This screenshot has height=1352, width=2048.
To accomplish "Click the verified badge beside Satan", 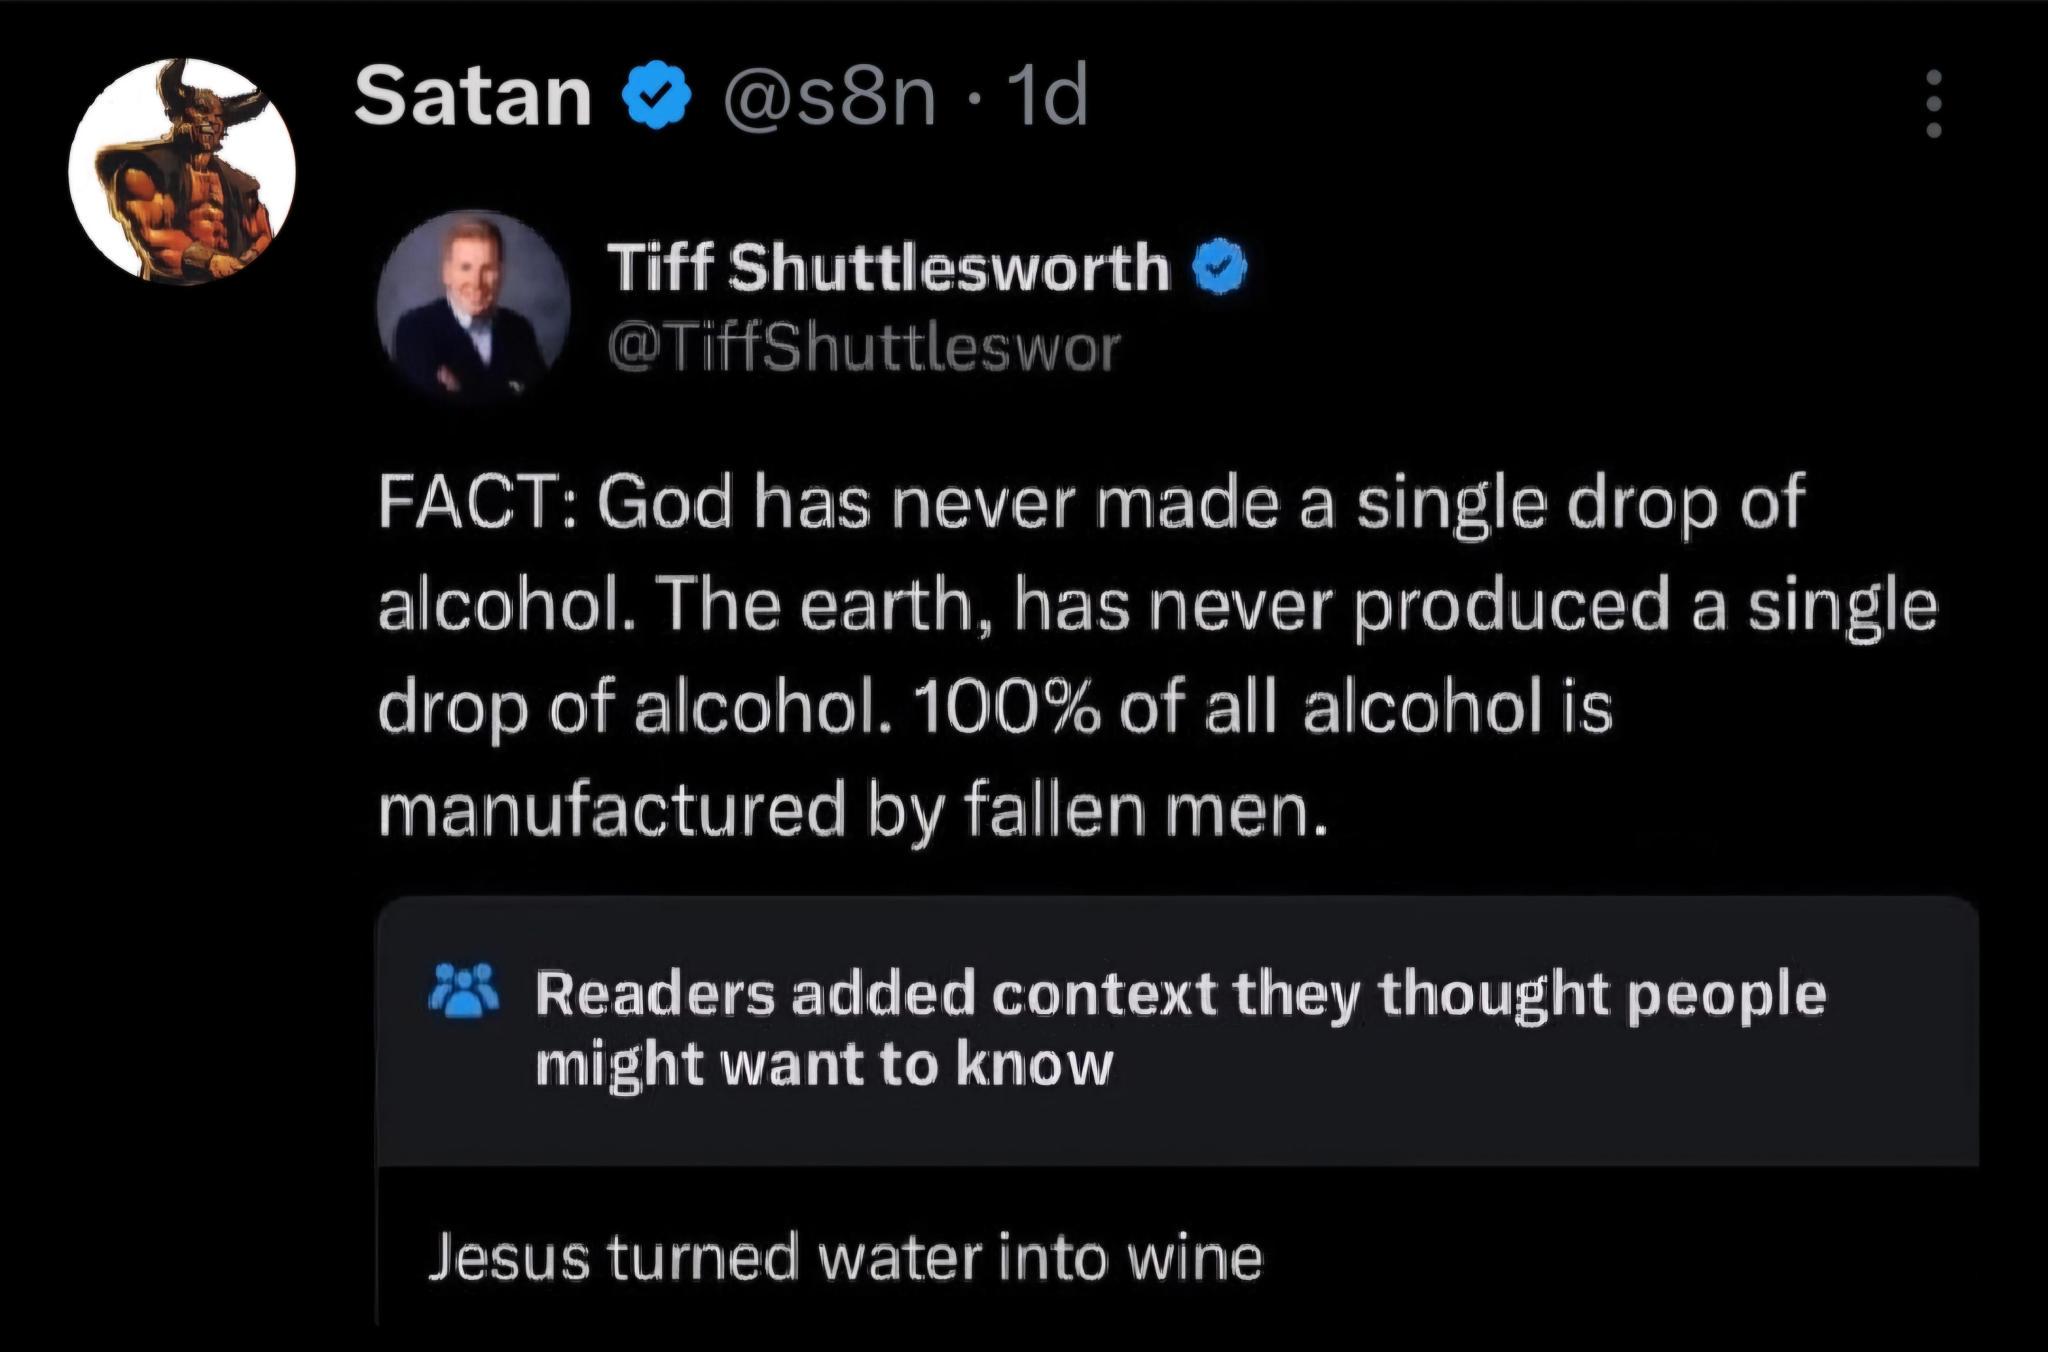I will 655,99.
